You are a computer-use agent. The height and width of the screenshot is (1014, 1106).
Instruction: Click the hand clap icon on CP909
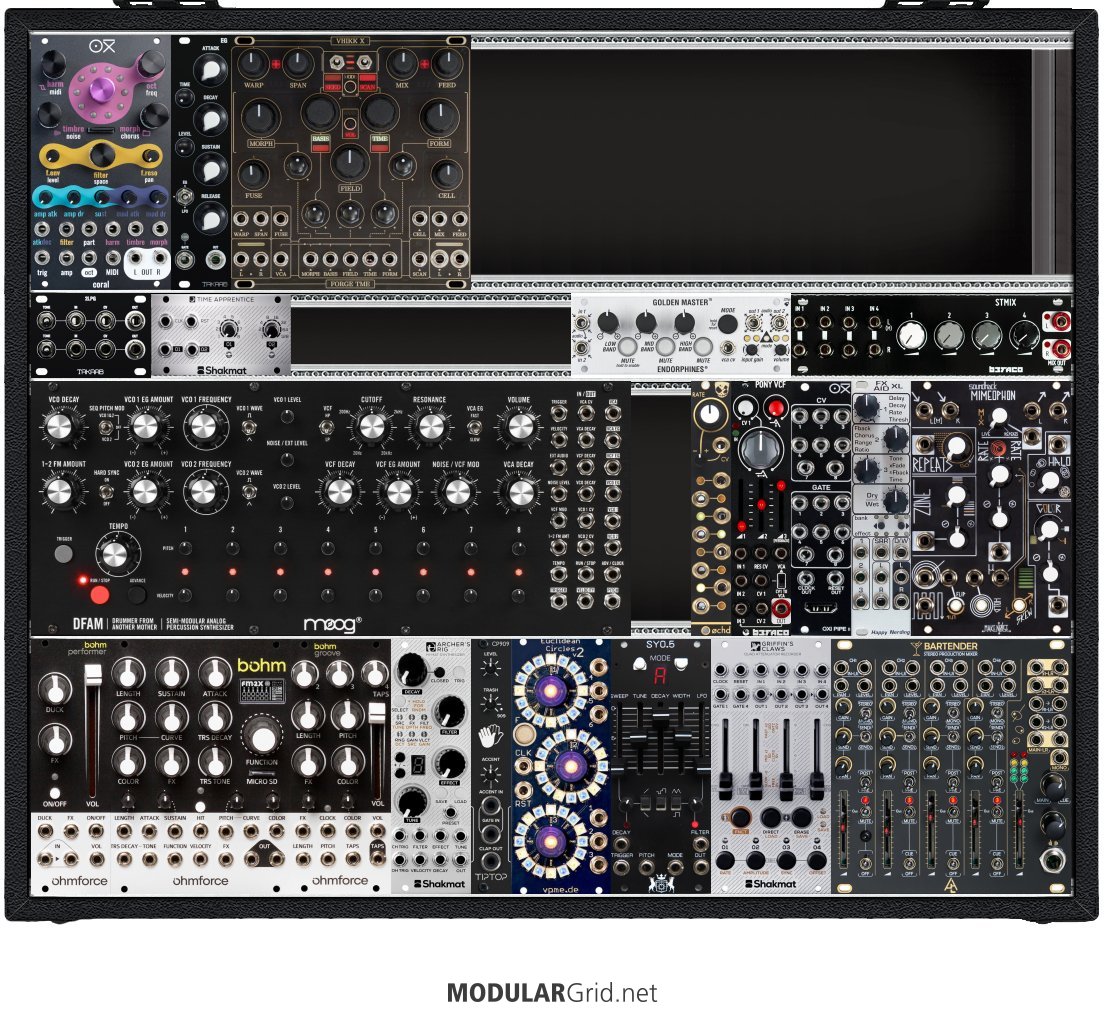tap(490, 738)
